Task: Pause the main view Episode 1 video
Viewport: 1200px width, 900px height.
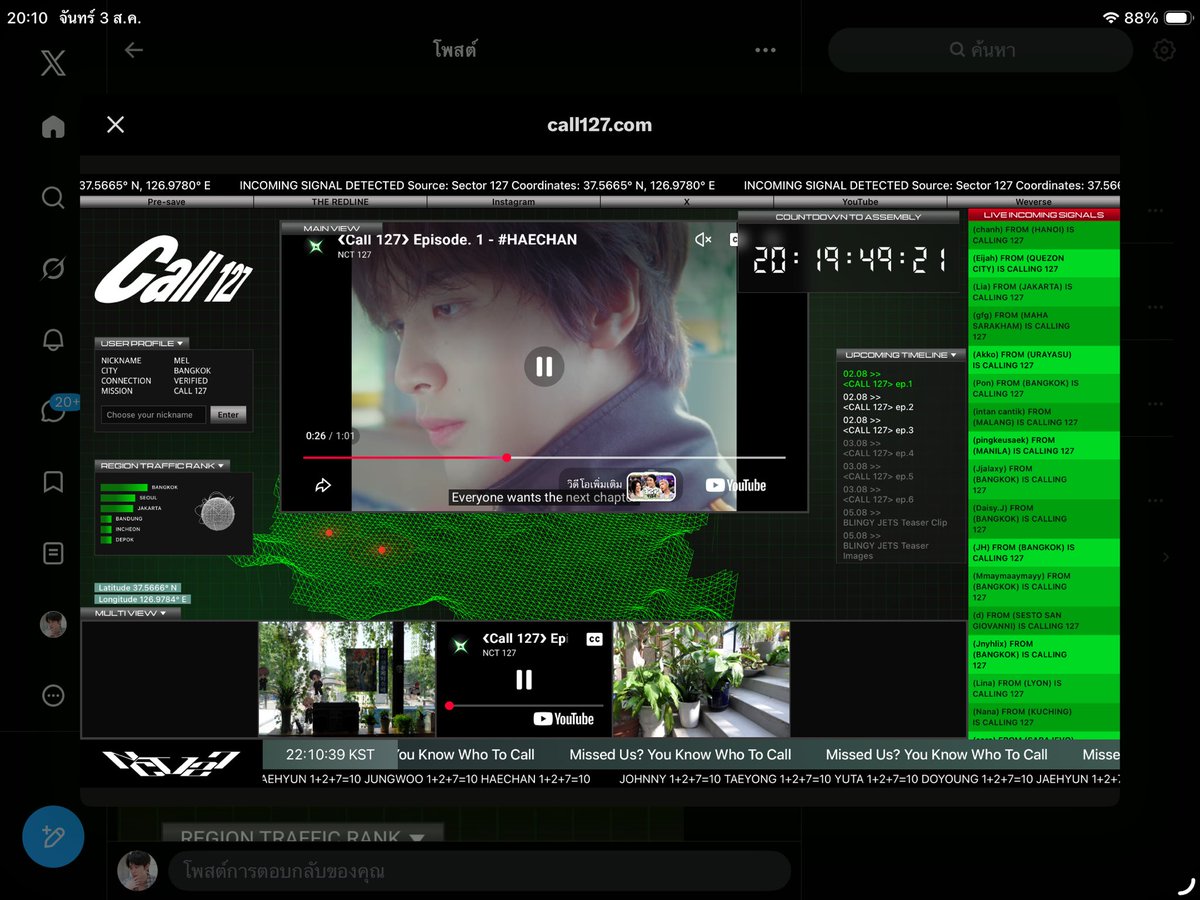Action: pyautogui.click(x=544, y=367)
